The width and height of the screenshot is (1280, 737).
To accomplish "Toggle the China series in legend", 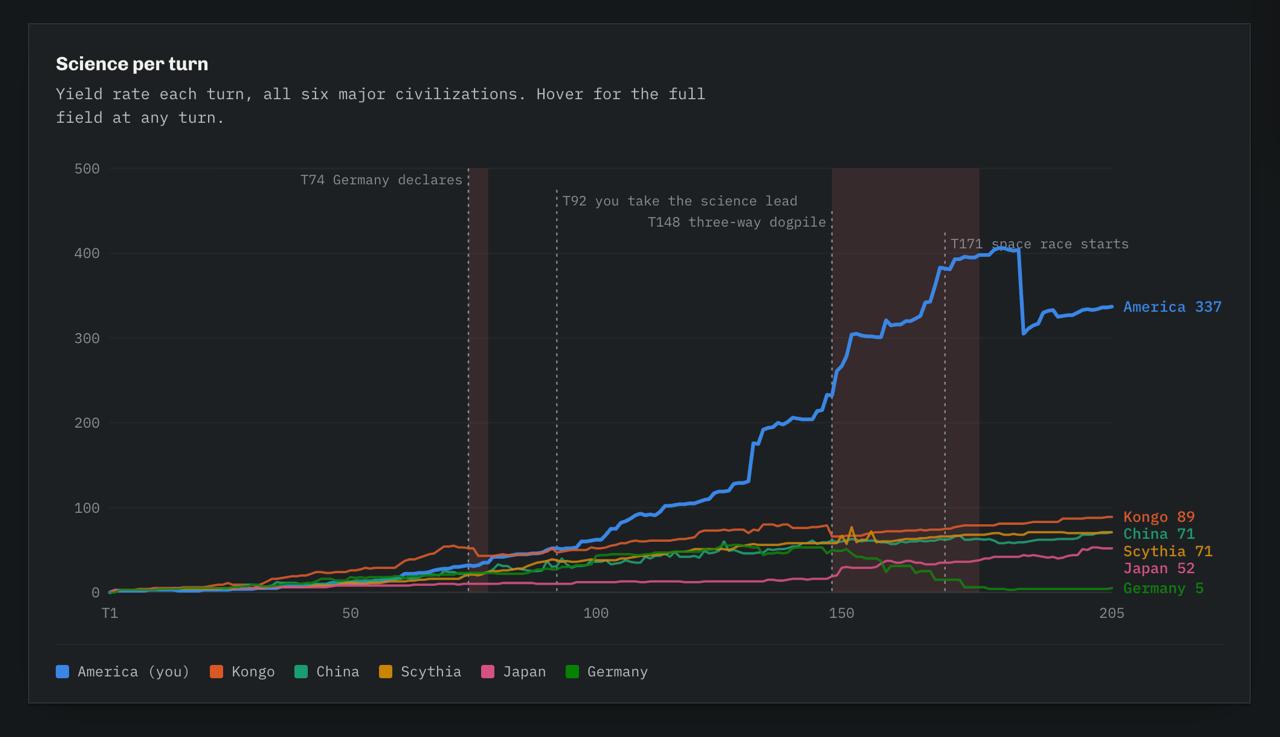I will click(327, 672).
